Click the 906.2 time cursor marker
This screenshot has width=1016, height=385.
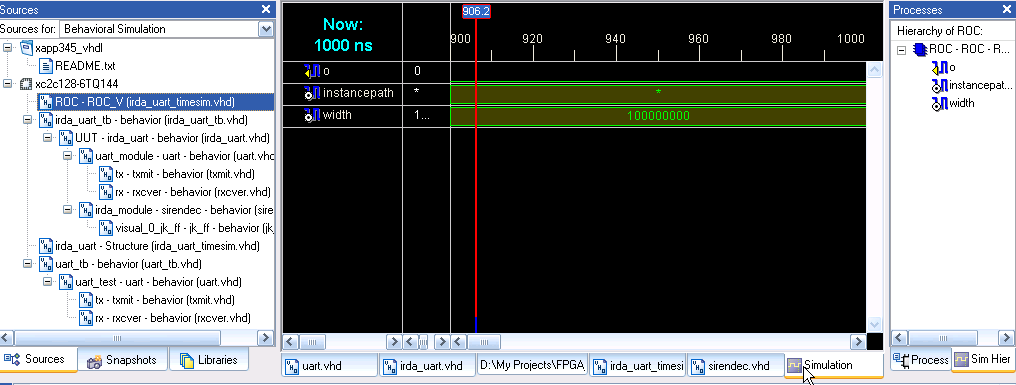(476, 11)
